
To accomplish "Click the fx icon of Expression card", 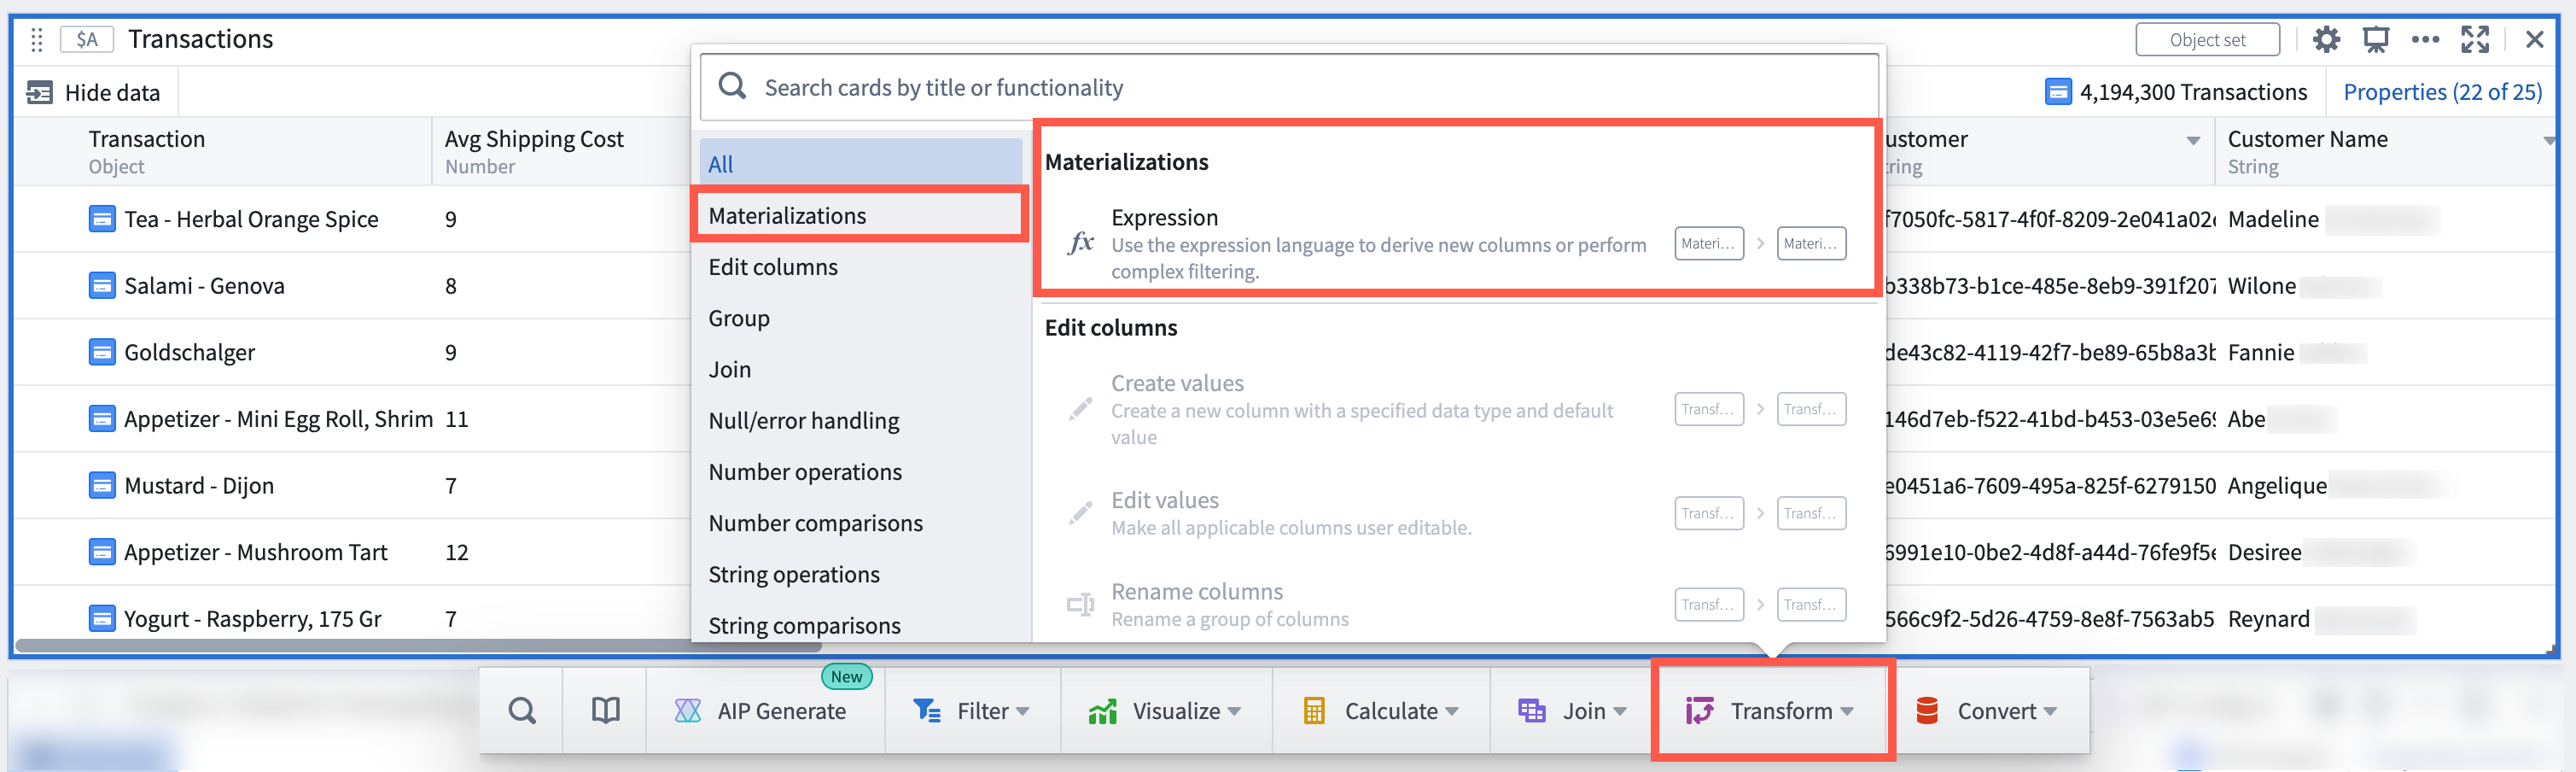I will [1080, 243].
